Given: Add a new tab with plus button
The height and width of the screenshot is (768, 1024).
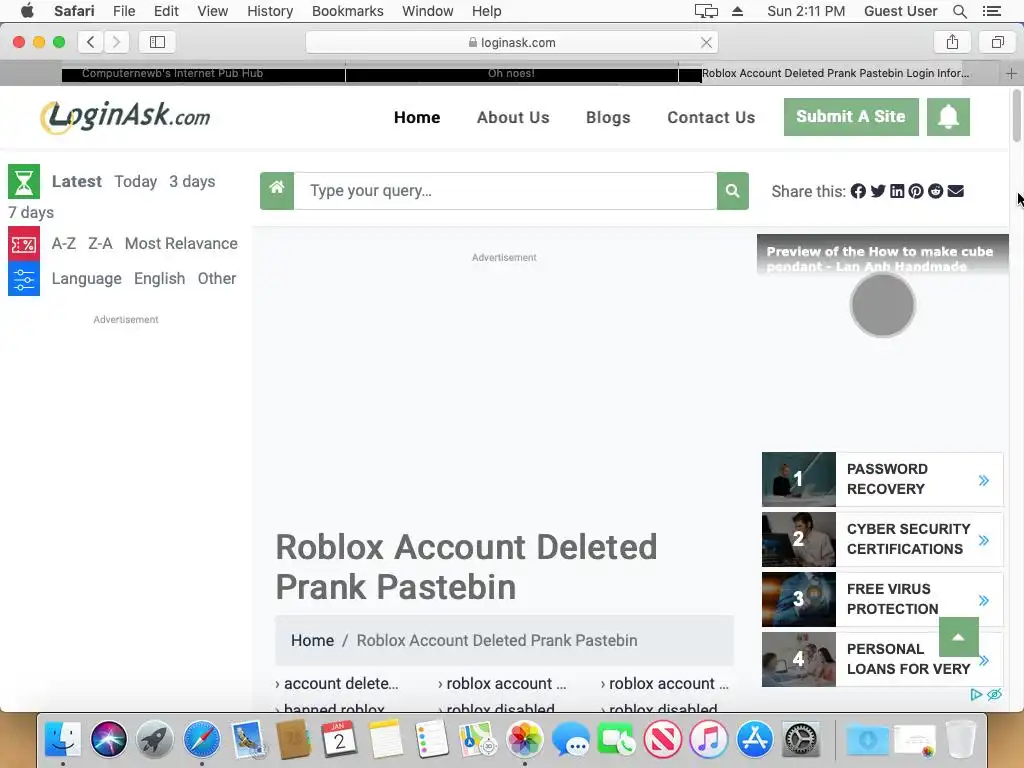Looking at the screenshot, I should coord(1011,74).
